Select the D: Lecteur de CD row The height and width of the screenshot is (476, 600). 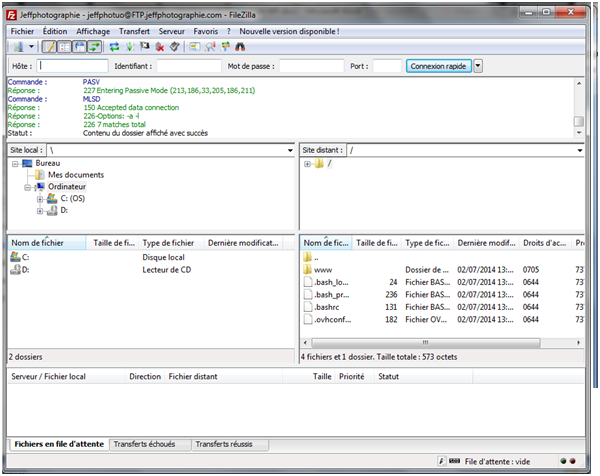(x=151, y=270)
